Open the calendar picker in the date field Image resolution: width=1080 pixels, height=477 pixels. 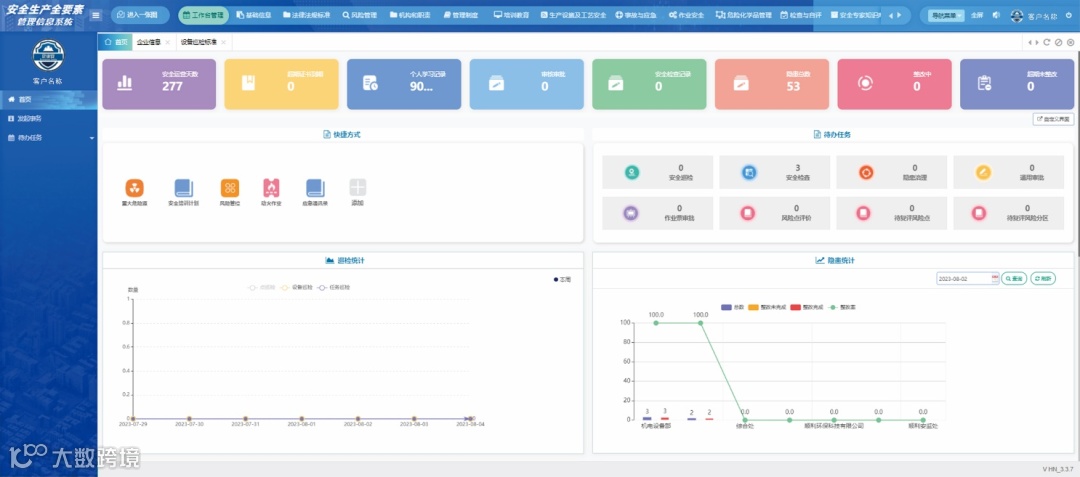(995, 279)
